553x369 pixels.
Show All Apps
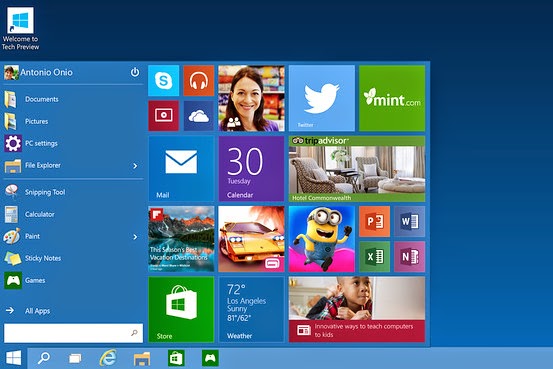[73, 311]
